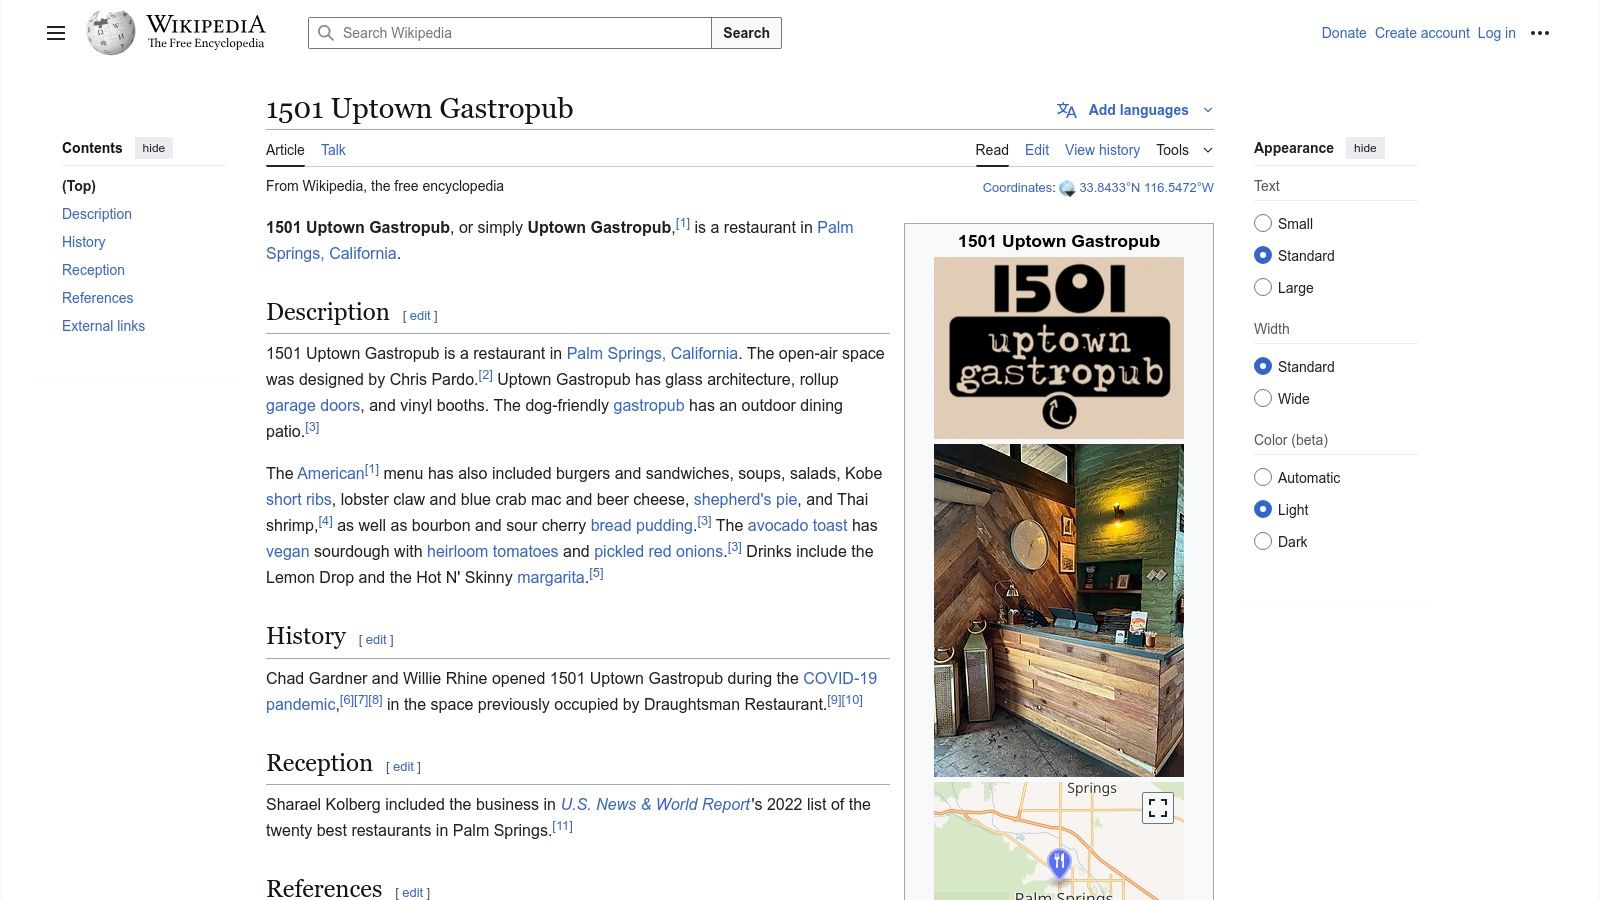Select Large text size
Screen dimensions: 1600x900
click(1263, 287)
